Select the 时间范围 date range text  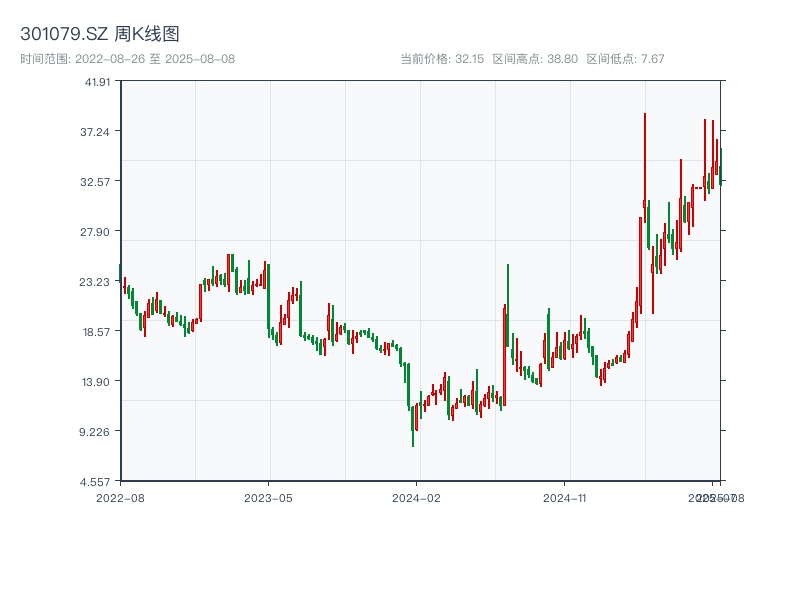point(128,59)
